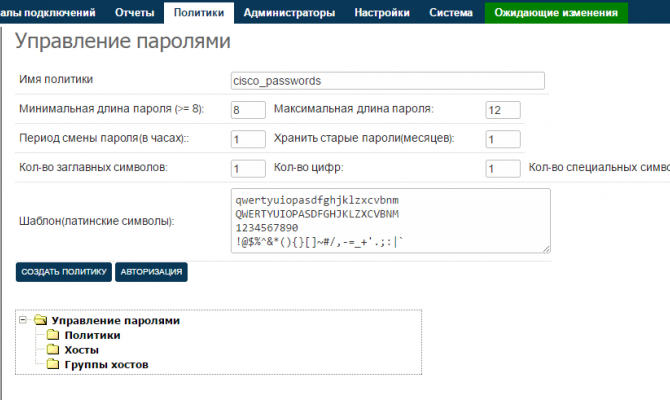Screen dimensions: 670x400
Task: Go to the Система tab
Action: coord(451,13)
